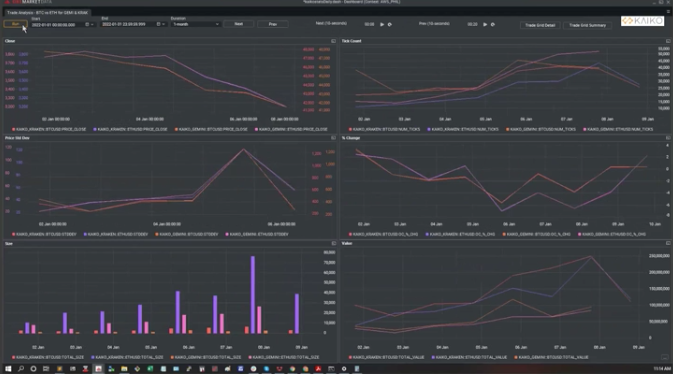
Task: Select the Trade Analysis BTC vs ETH tab
Action: 47,12
